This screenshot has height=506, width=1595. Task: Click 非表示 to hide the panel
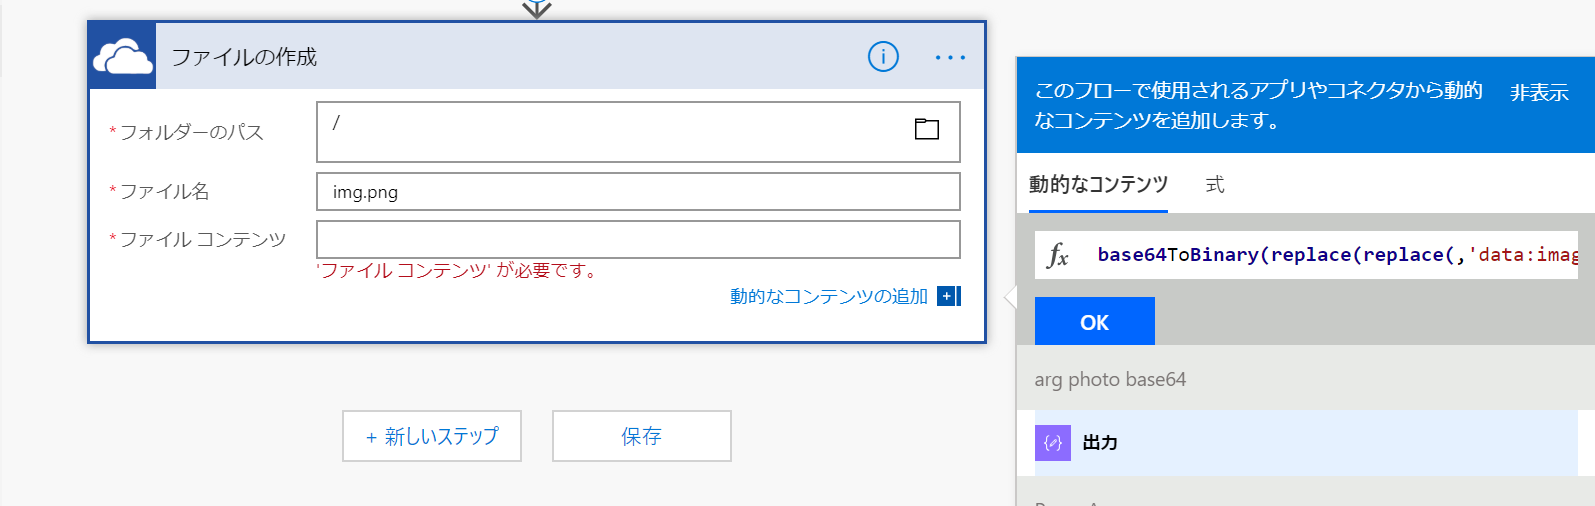coord(1539,93)
